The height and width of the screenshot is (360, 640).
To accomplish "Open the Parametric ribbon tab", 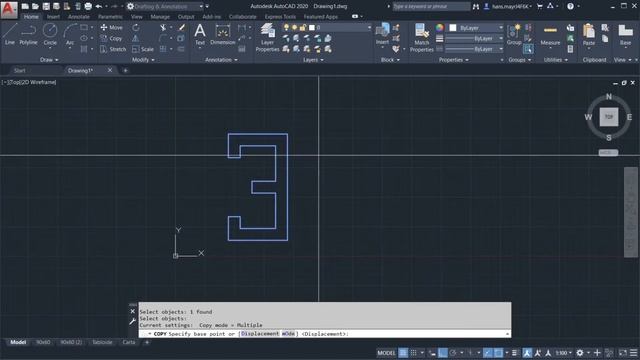I will point(110,17).
